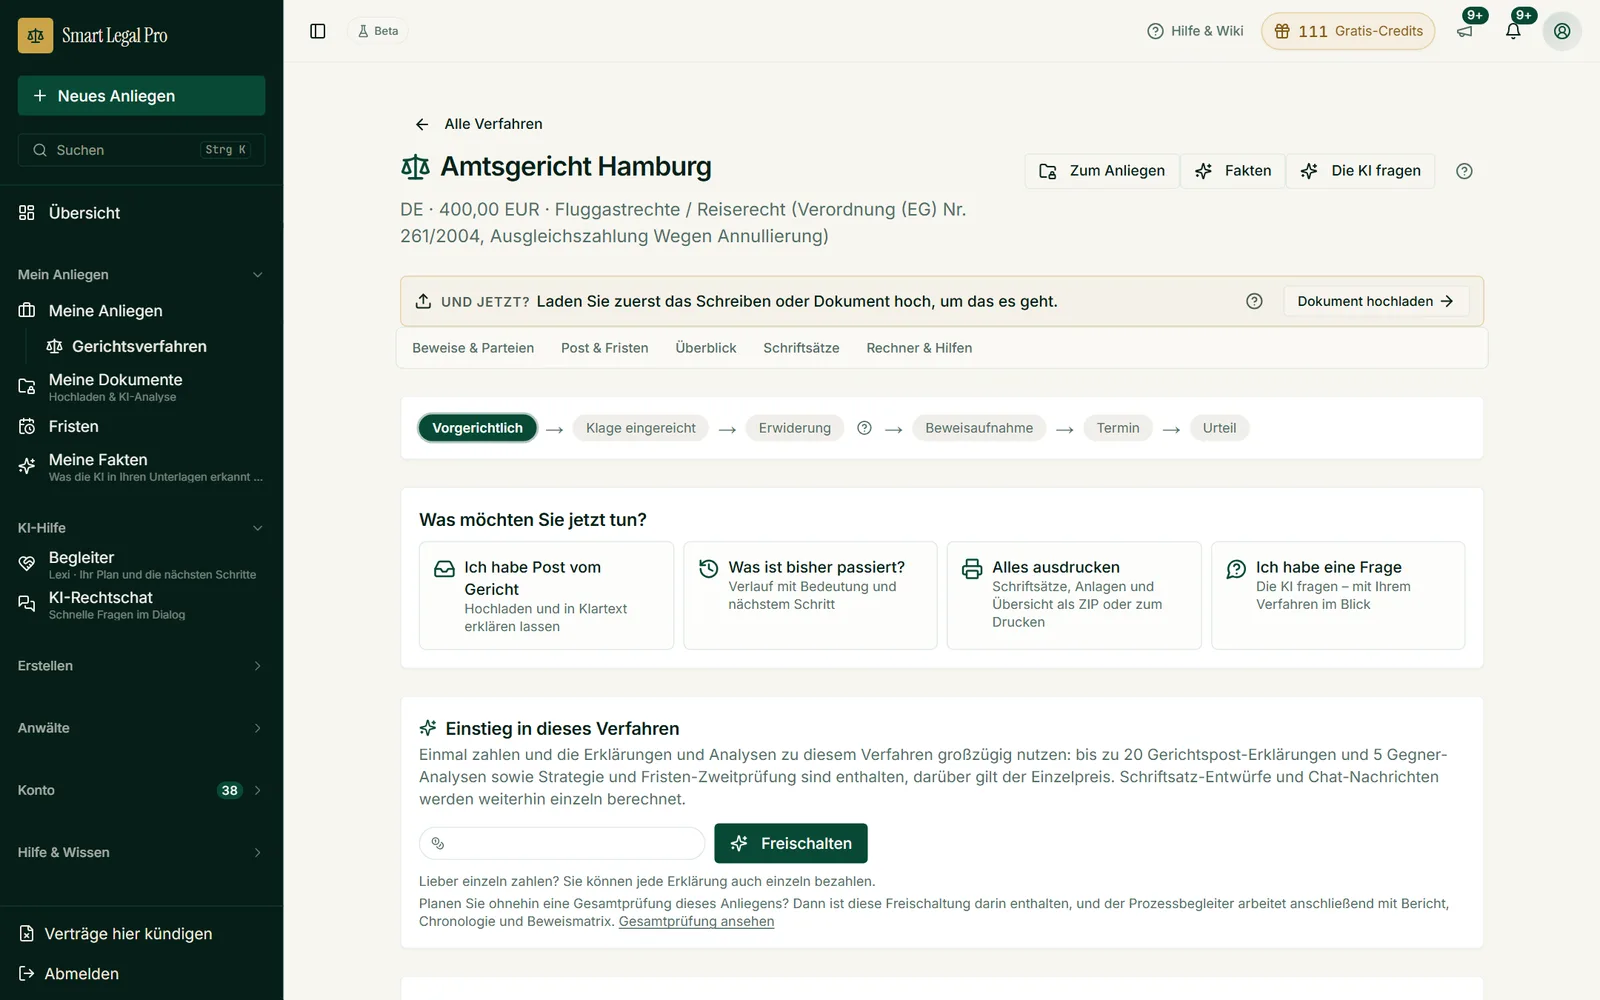
Task: Open the announcements megaphone icon
Action: (1465, 31)
